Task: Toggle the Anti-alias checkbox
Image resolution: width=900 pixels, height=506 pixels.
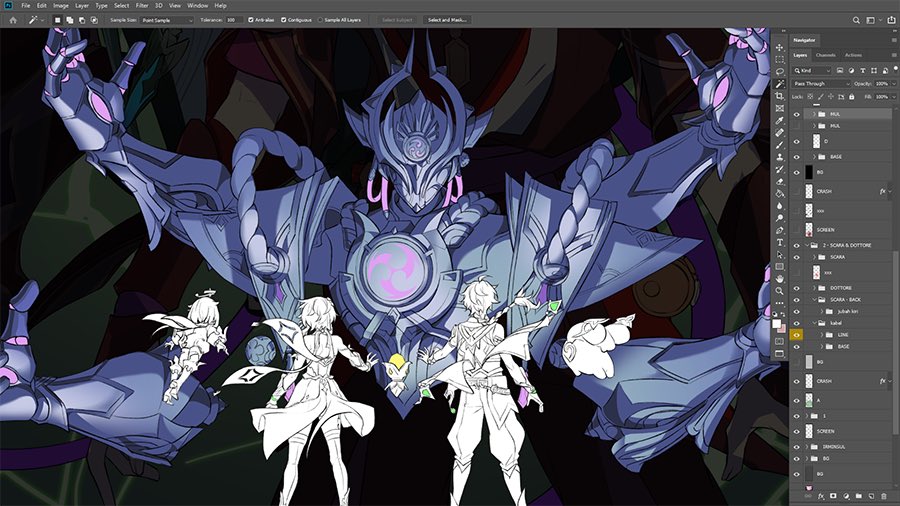Action: pos(250,20)
